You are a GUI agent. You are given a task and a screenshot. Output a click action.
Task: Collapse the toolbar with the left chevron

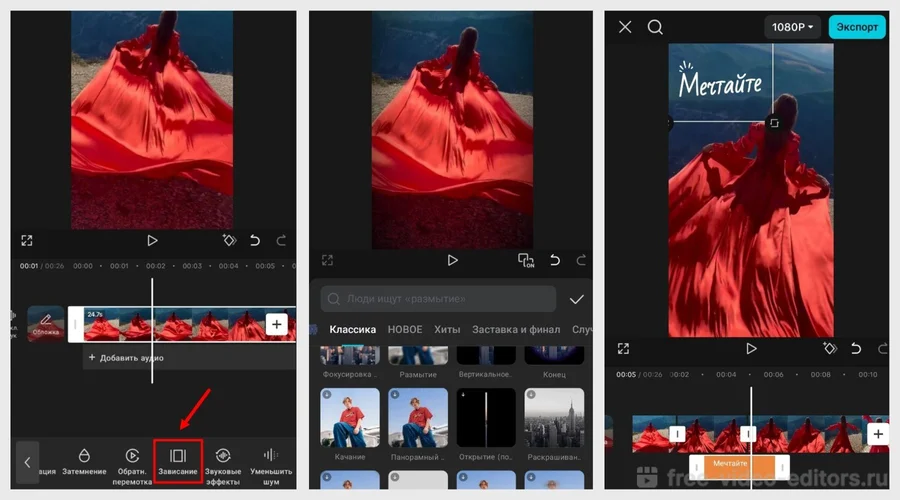(x=27, y=462)
